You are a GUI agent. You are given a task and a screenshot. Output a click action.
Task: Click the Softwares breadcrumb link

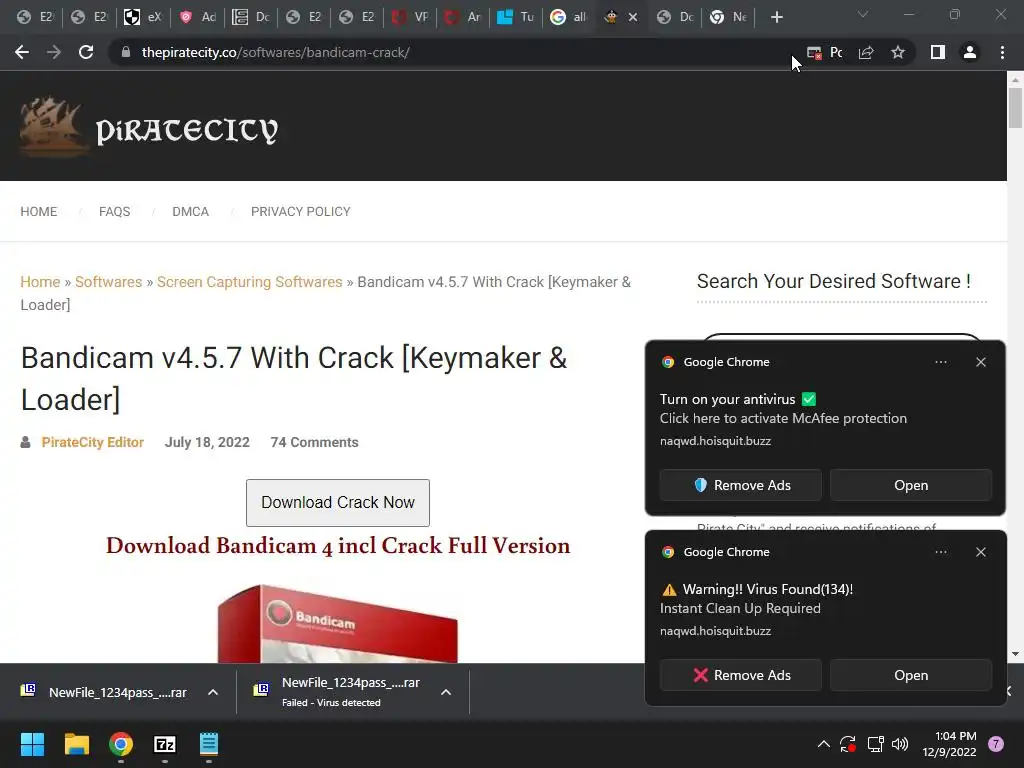tap(108, 281)
